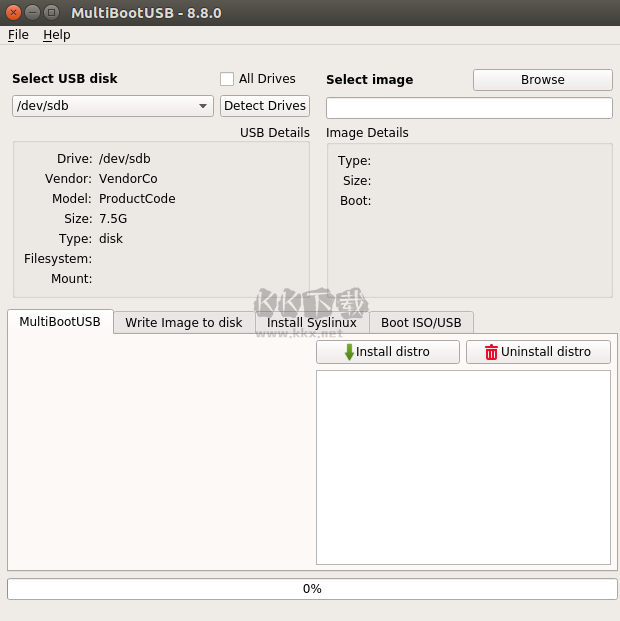Screen dimensions: 620x621
Task: Click the 0% progress bar
Action: click(312, 589)
